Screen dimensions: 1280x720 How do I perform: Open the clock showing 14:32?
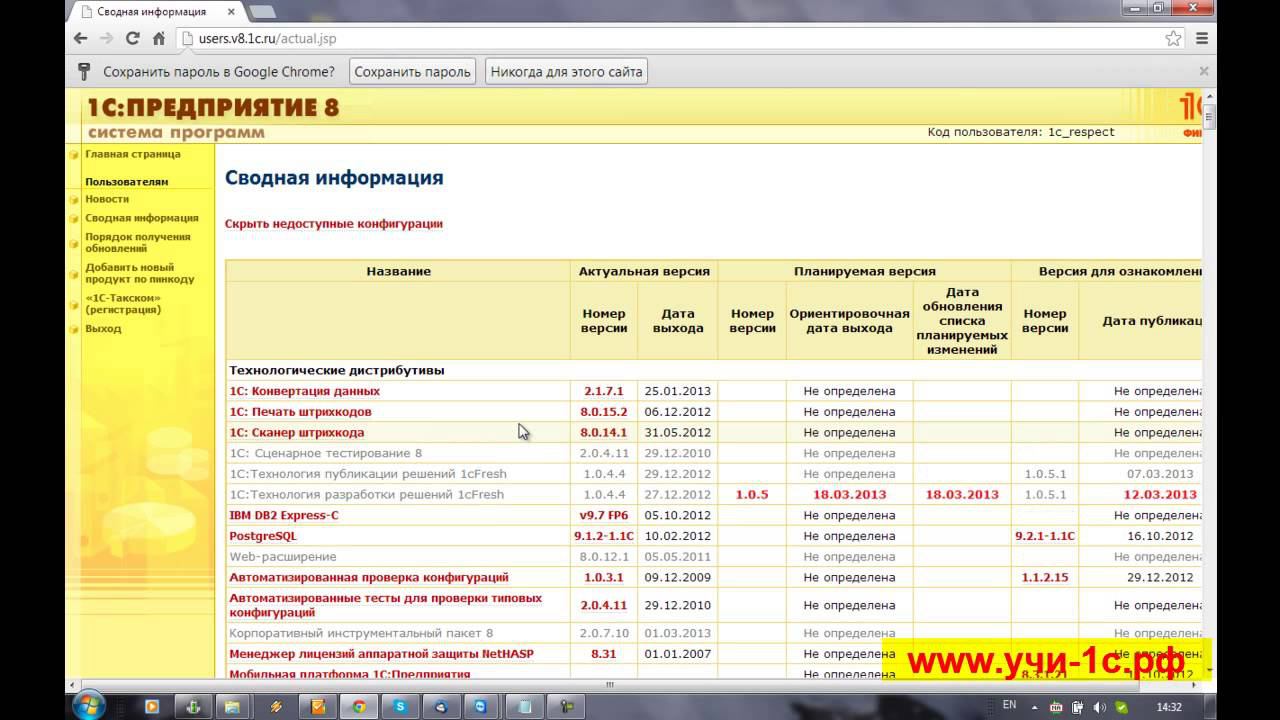click(x=1169, y=707)
